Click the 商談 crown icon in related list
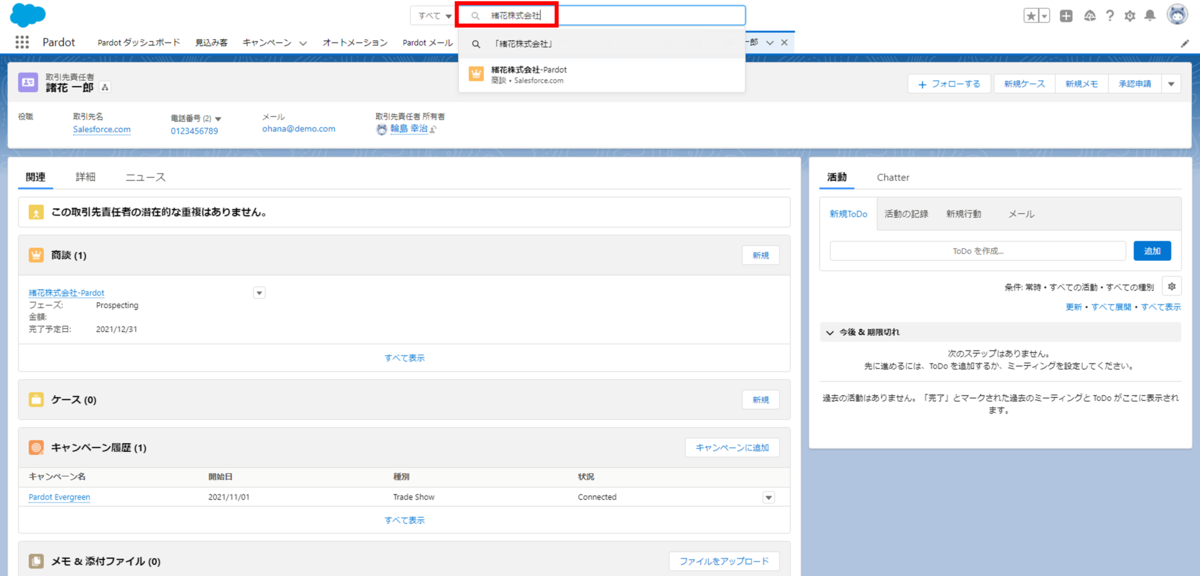Screen dimensions: 1200x576 pyautogui.click(x=36, y=255)
